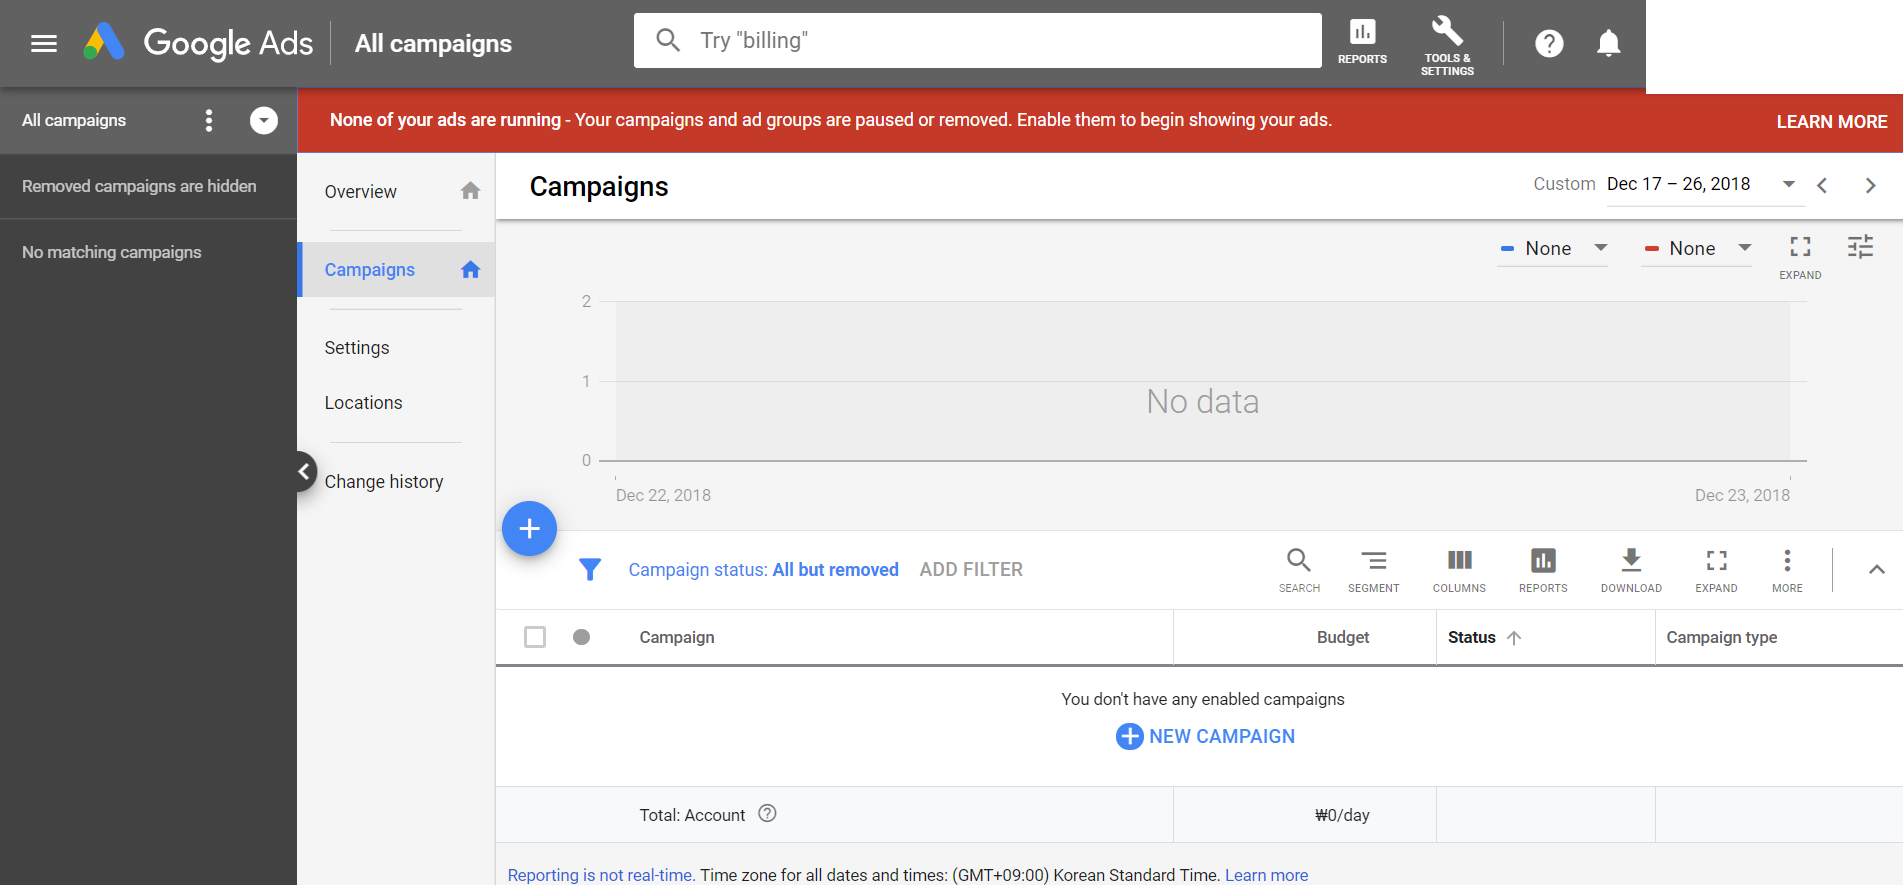The height and width of the screenshot is (885, 1903).
Task: Open notifications bell
Action: coord(1608,43)
